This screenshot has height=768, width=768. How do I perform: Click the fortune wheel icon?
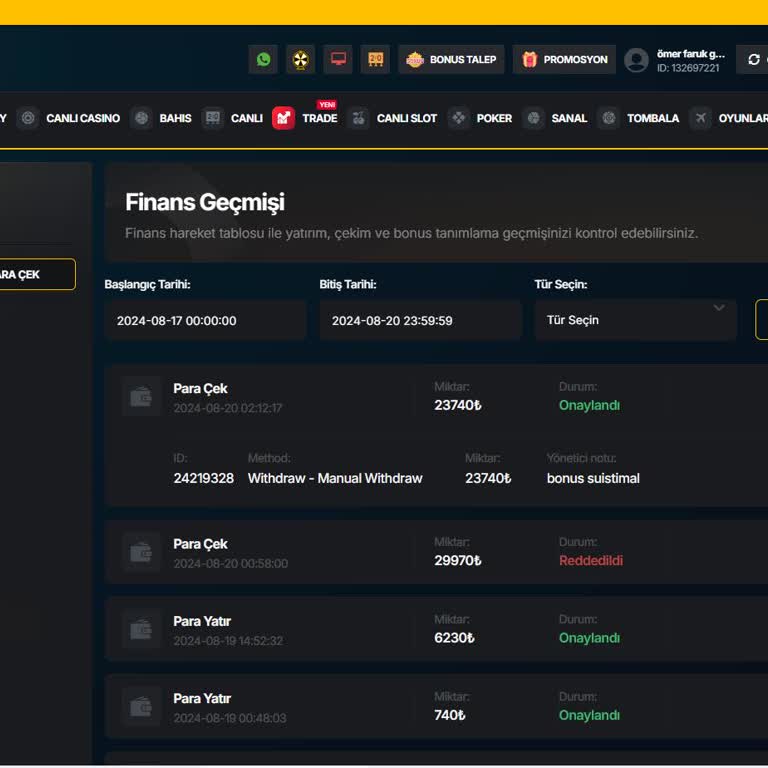coord(300,59)
